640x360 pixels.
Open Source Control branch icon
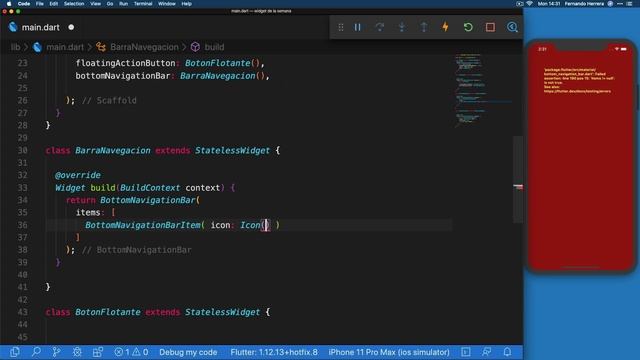[56, 352]
